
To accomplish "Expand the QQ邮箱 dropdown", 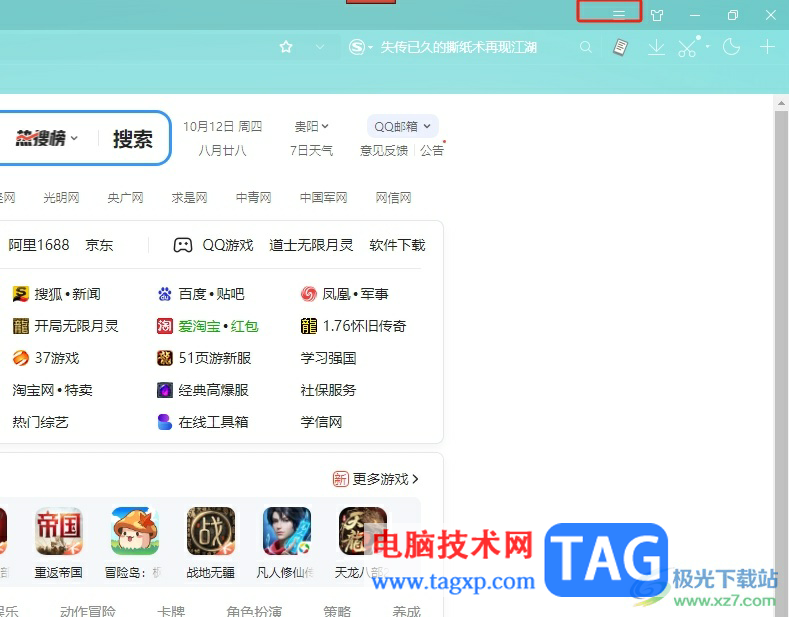I will pos(403,126).
